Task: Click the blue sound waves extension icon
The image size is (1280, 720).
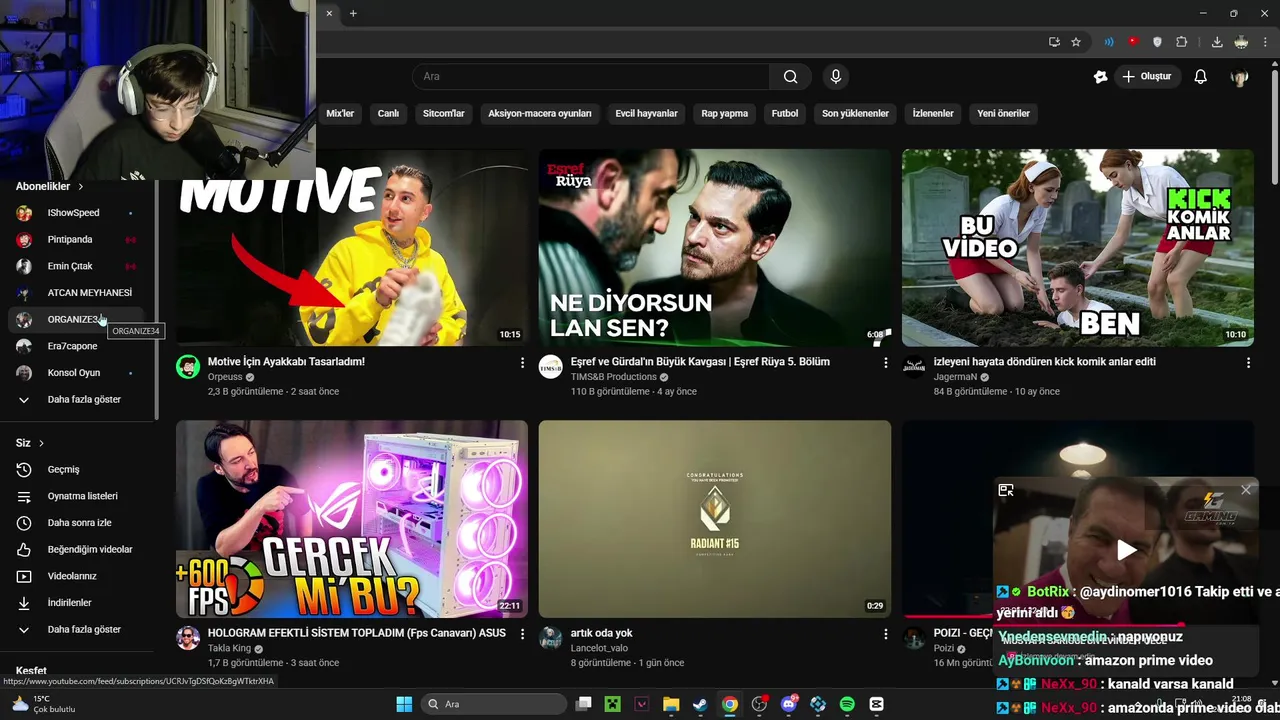Action: pyautogui.click(x=1109, y=42)
